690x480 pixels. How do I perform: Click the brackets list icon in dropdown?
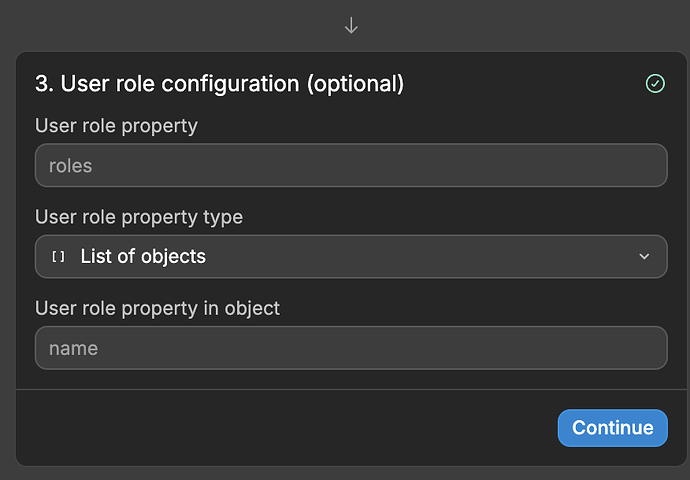59,256
